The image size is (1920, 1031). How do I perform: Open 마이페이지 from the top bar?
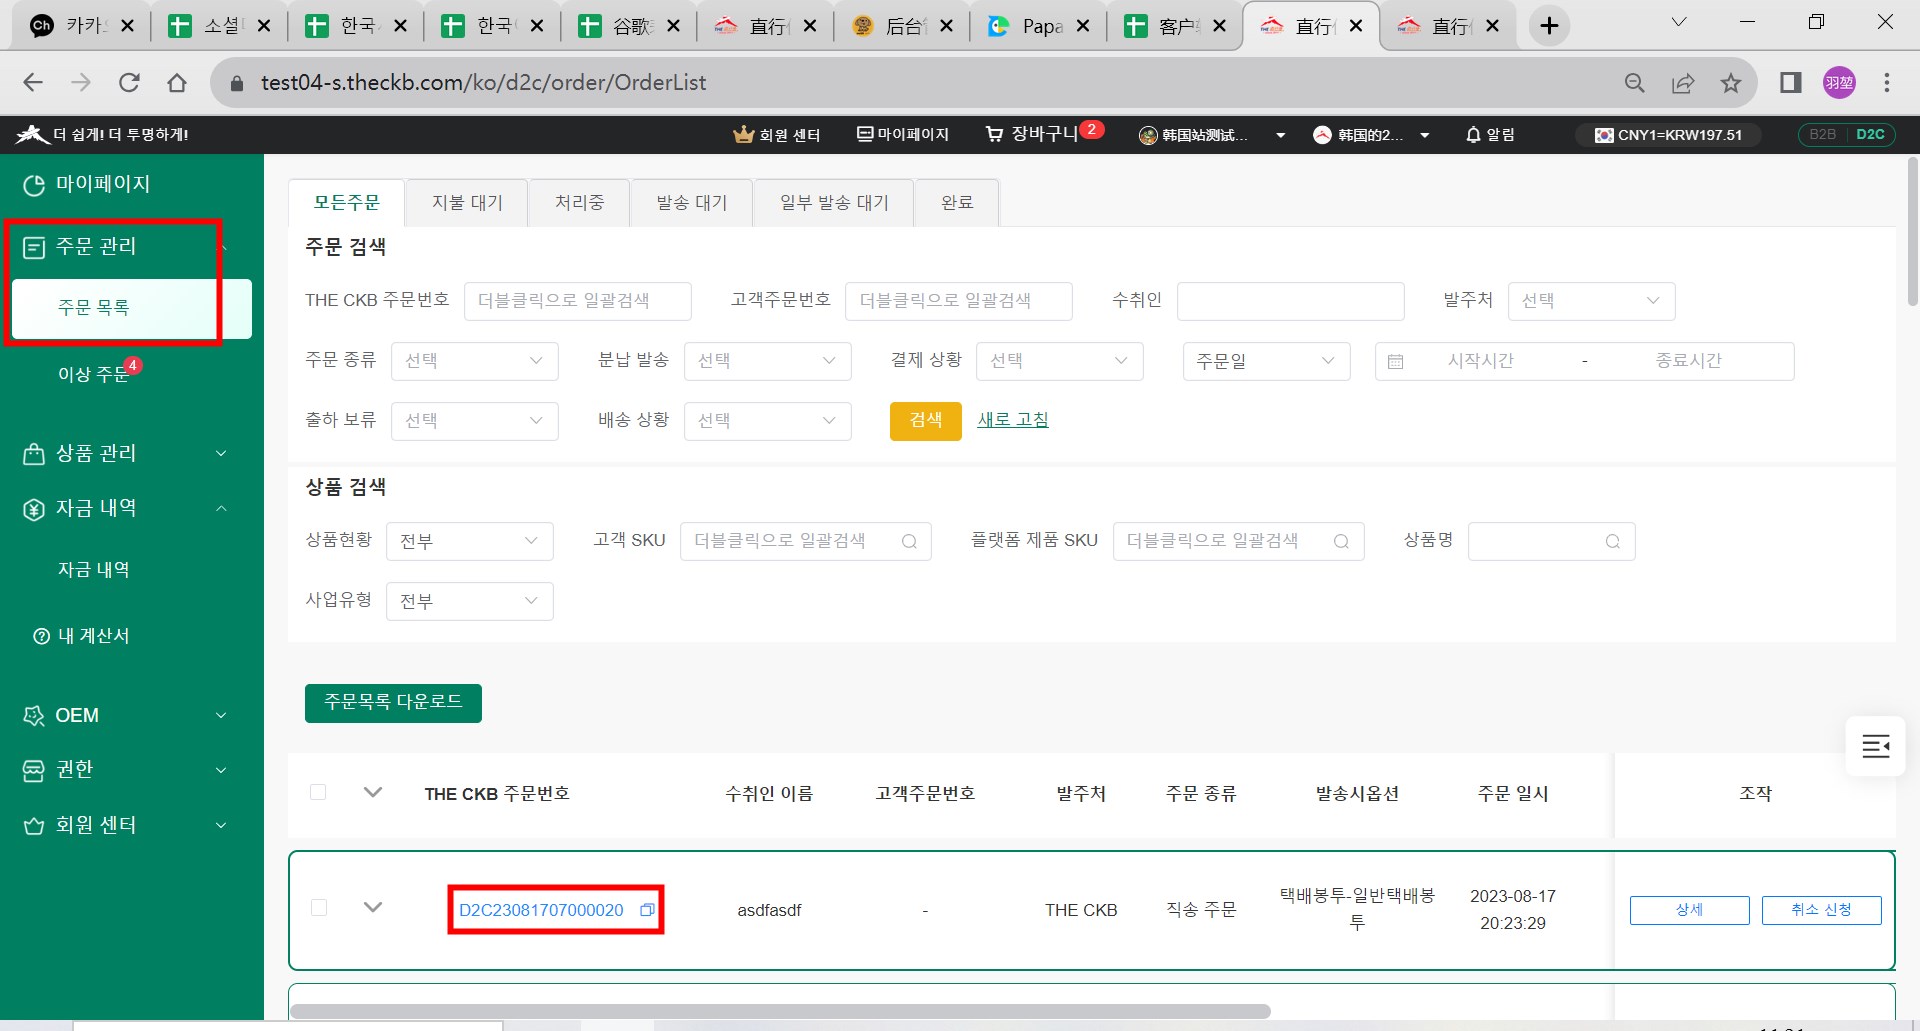pyautogui.click(x=903, y=134)
